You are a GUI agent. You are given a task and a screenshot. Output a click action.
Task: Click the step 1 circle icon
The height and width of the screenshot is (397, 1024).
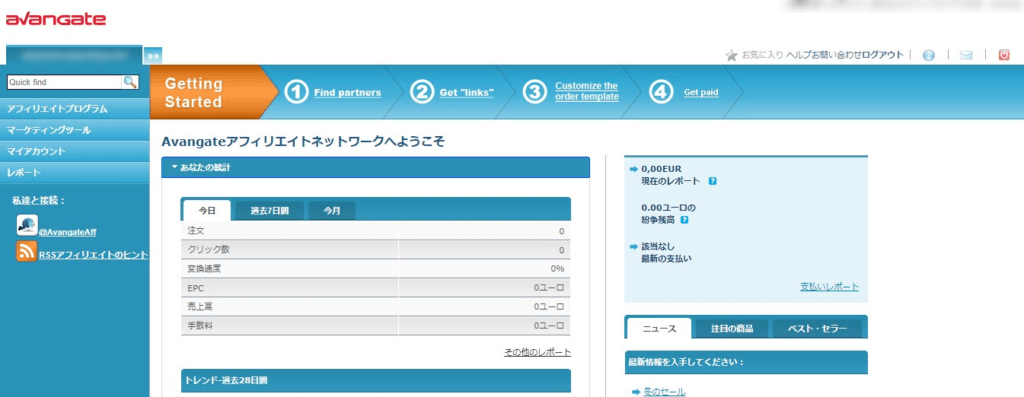pos(296,92)
